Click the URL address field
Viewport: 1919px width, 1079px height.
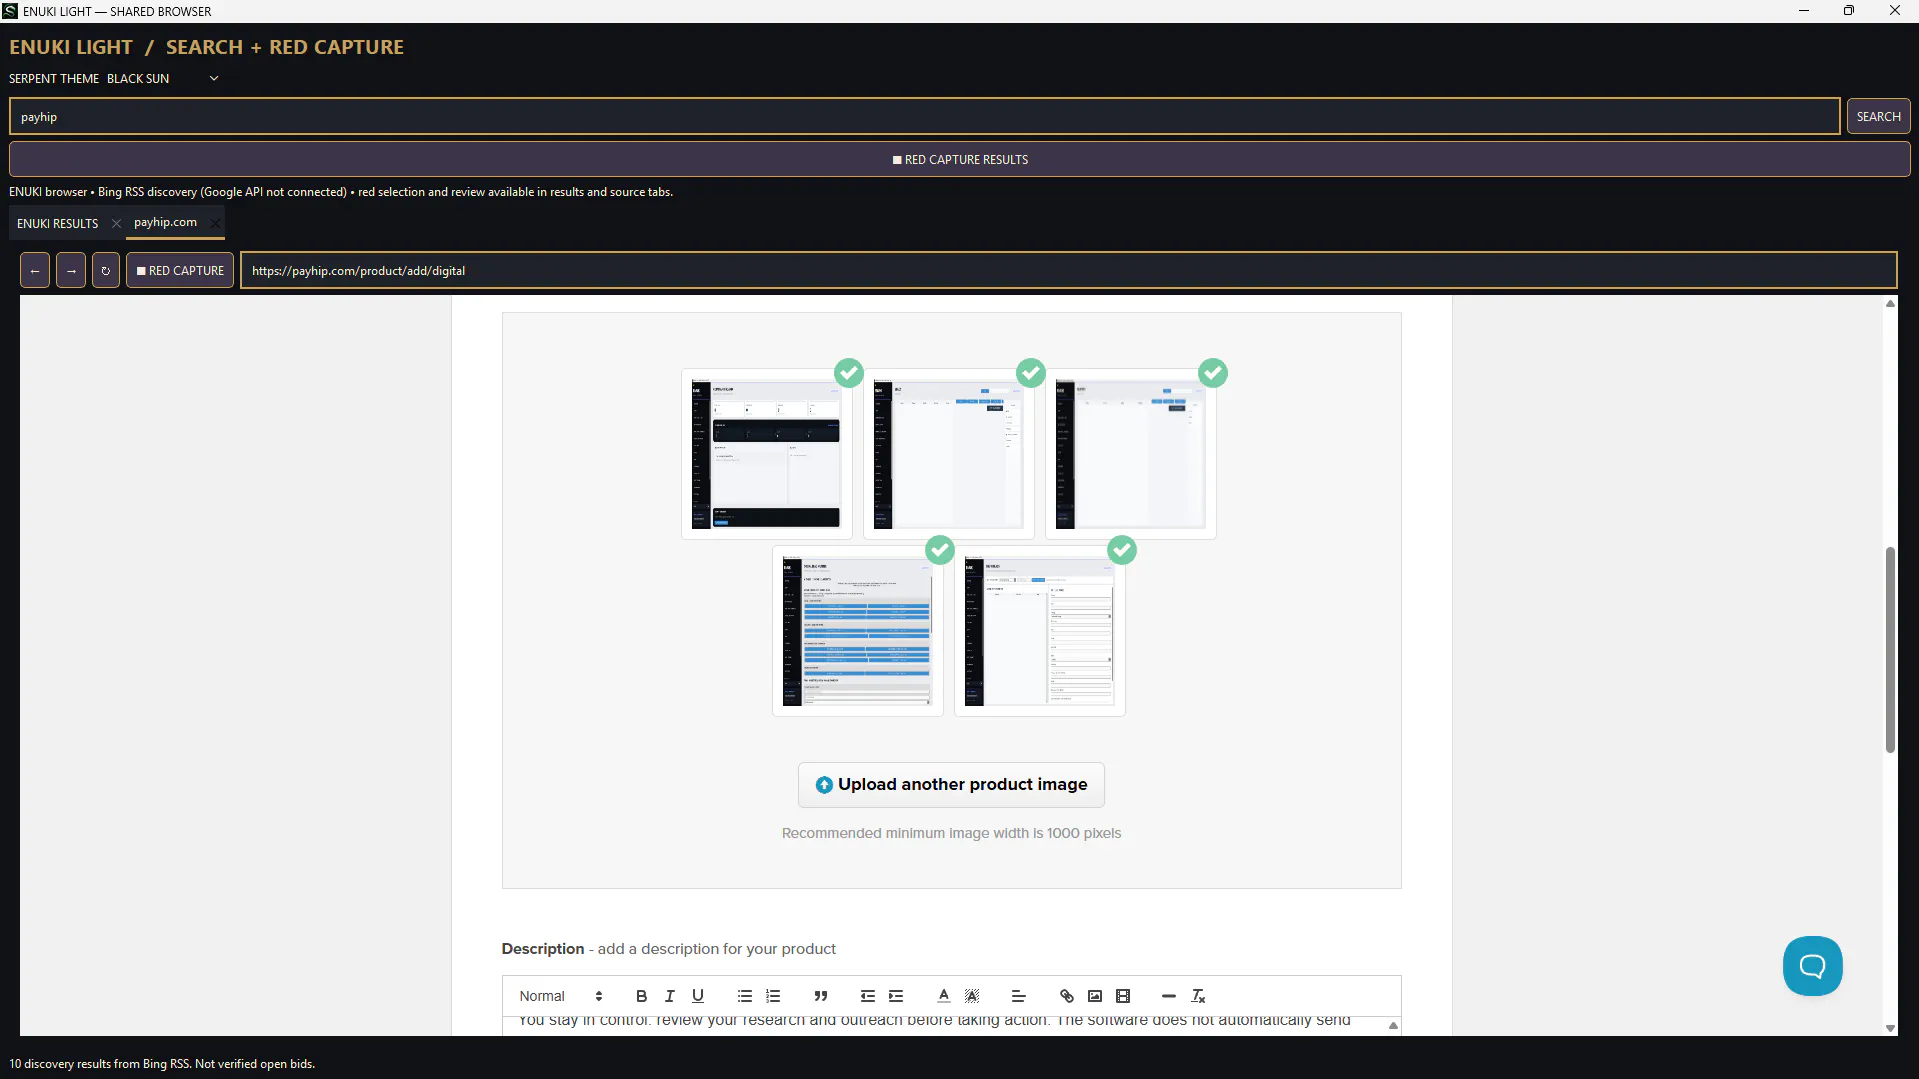pyautogui.click(x=1068, y=271)
